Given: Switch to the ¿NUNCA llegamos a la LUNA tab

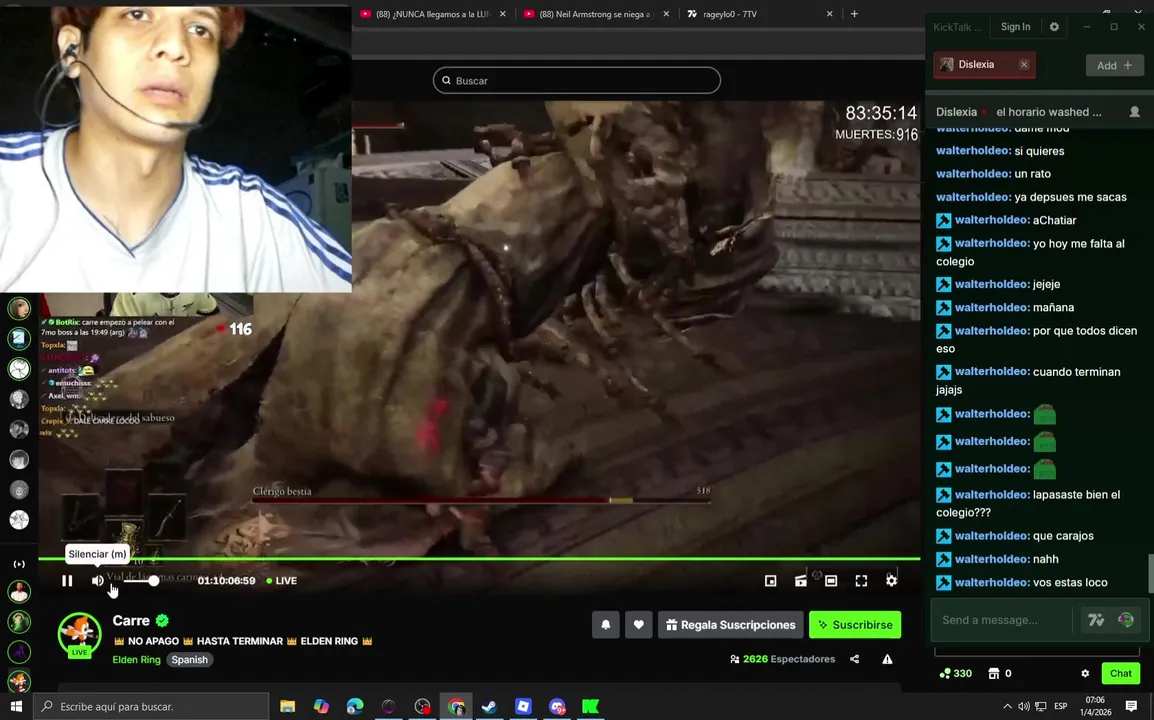Looking at the screenshot, I should pyautogui.click(x=431, y=14).
